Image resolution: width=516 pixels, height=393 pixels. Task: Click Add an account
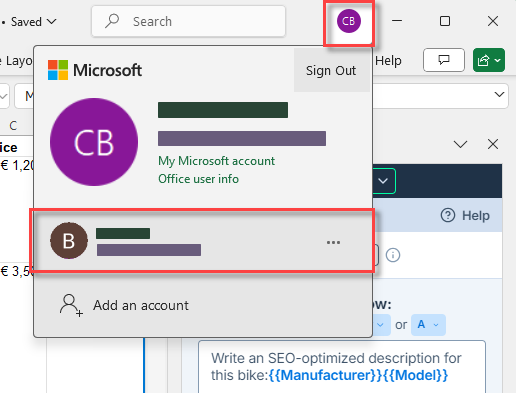point(141,305)
